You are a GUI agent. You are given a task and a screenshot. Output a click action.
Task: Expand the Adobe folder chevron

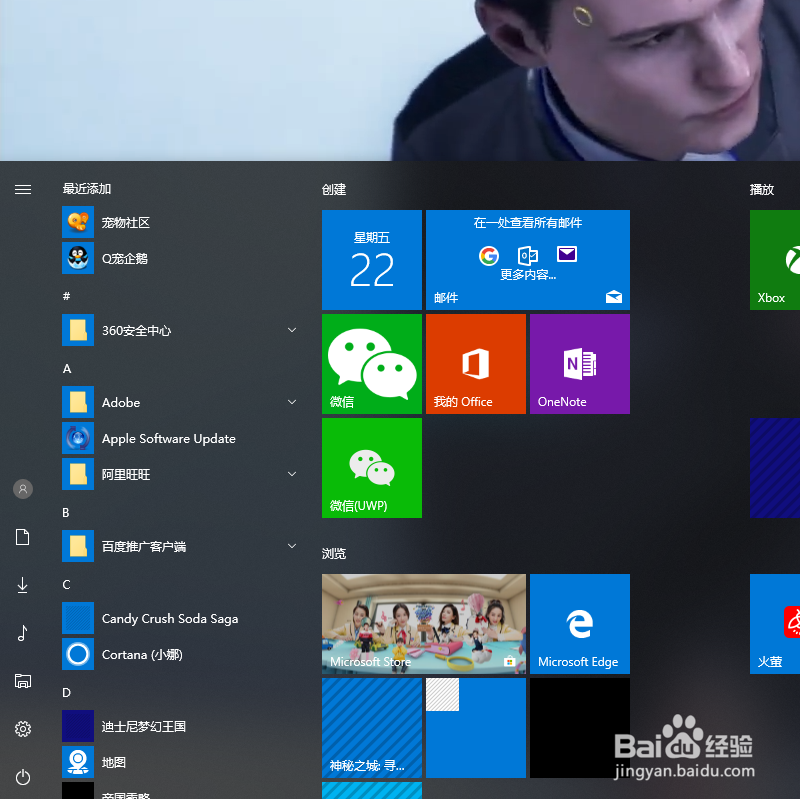coord(291,402)
